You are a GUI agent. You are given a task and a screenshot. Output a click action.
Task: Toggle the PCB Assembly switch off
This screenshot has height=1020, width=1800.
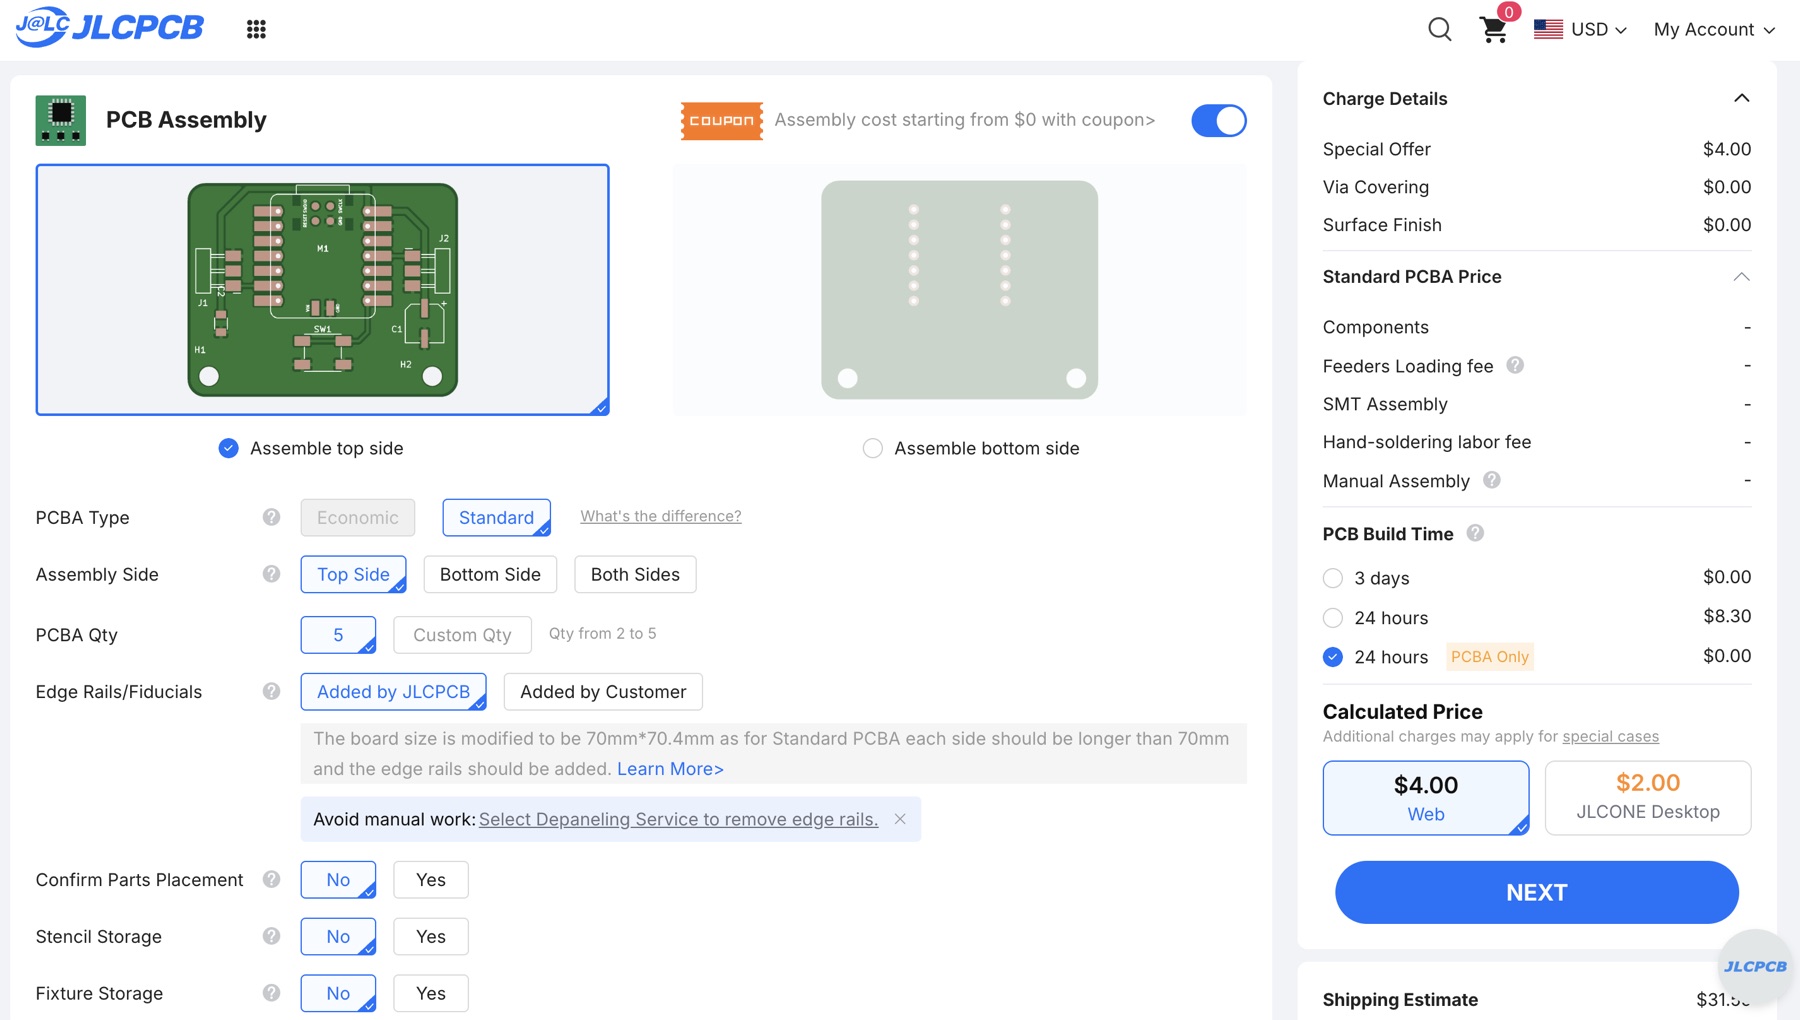point(1219,120)
